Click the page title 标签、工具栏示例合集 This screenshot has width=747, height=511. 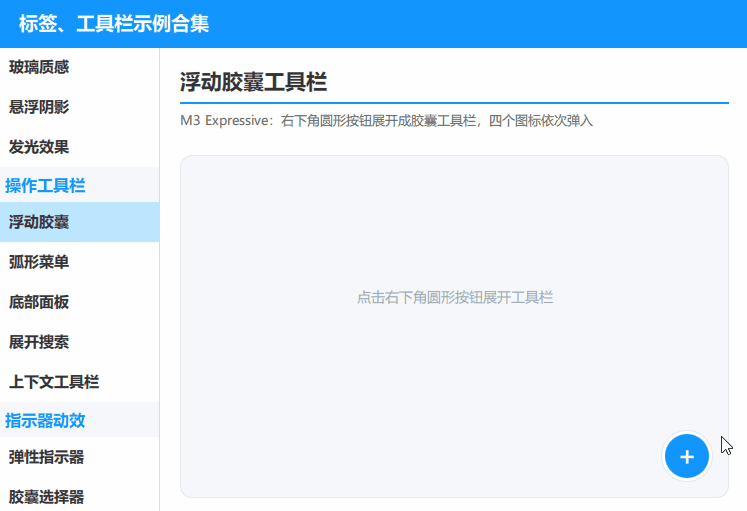[x=114, y=24]
